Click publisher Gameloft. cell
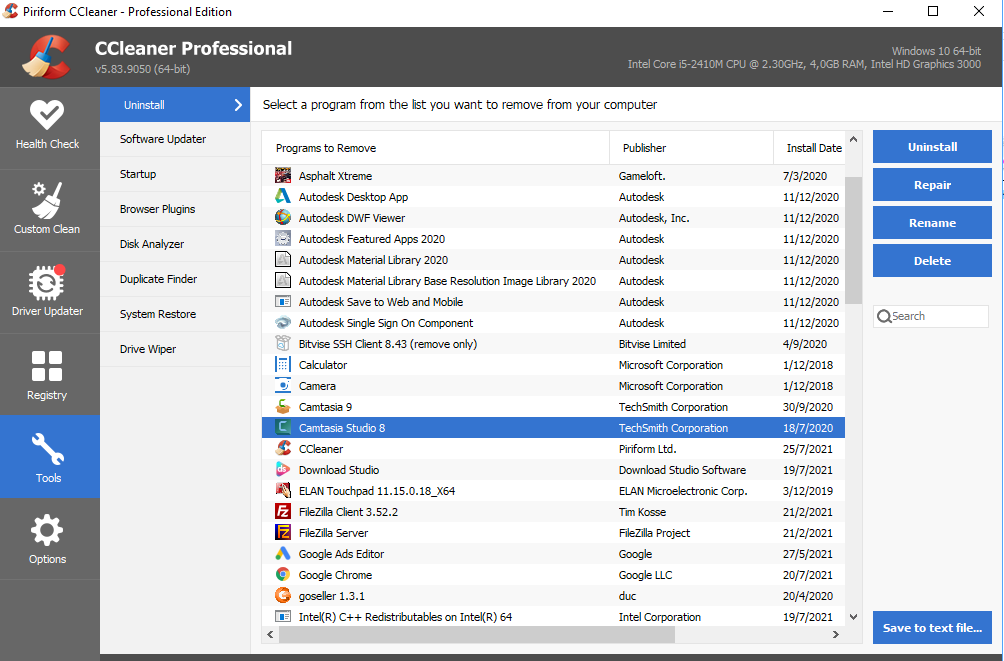 point(642,175)
